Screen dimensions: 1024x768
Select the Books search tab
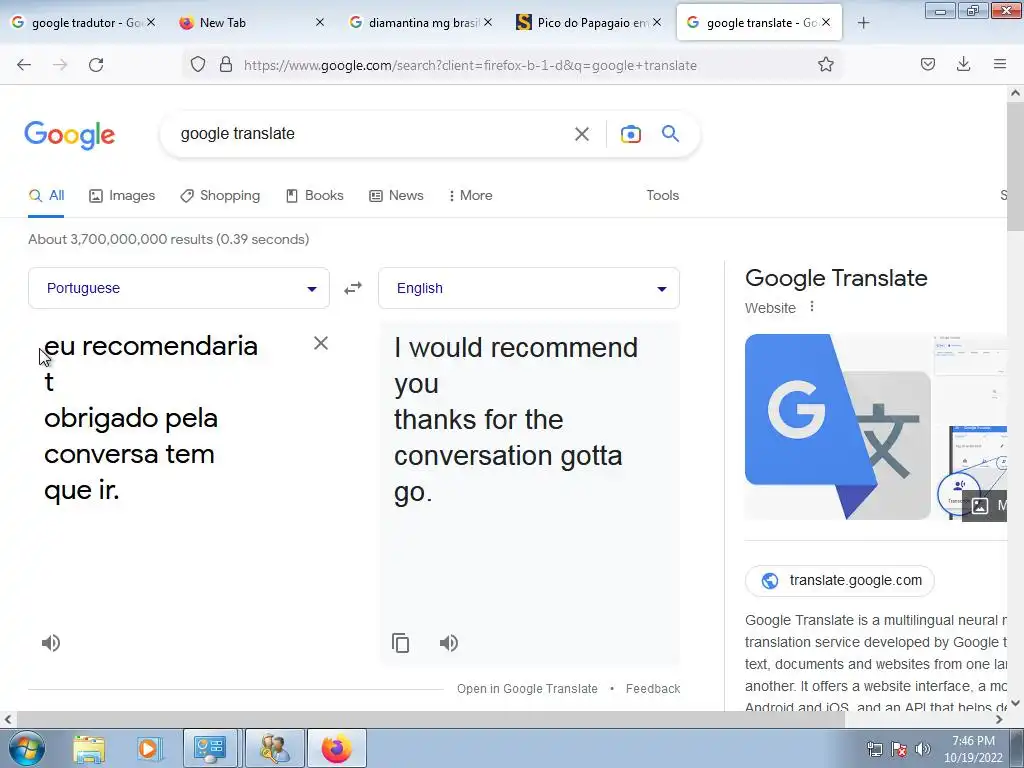pos(315,195)
